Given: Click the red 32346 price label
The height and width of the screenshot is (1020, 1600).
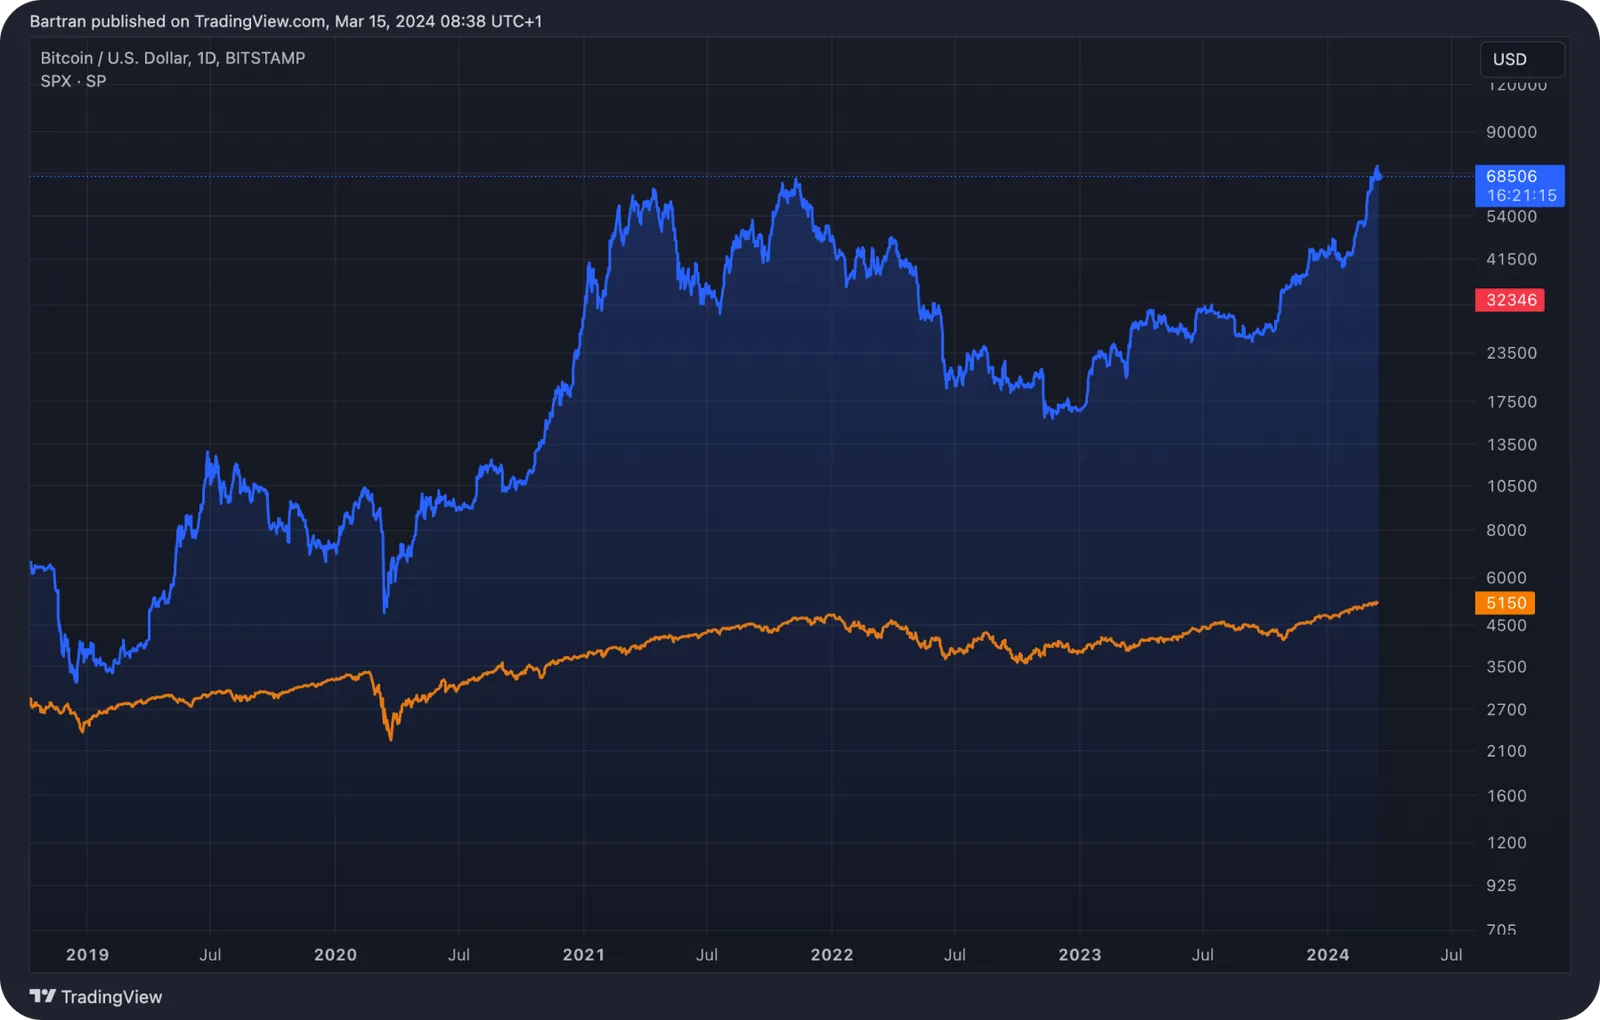Looking at the screenshot, I should 1510,300.
